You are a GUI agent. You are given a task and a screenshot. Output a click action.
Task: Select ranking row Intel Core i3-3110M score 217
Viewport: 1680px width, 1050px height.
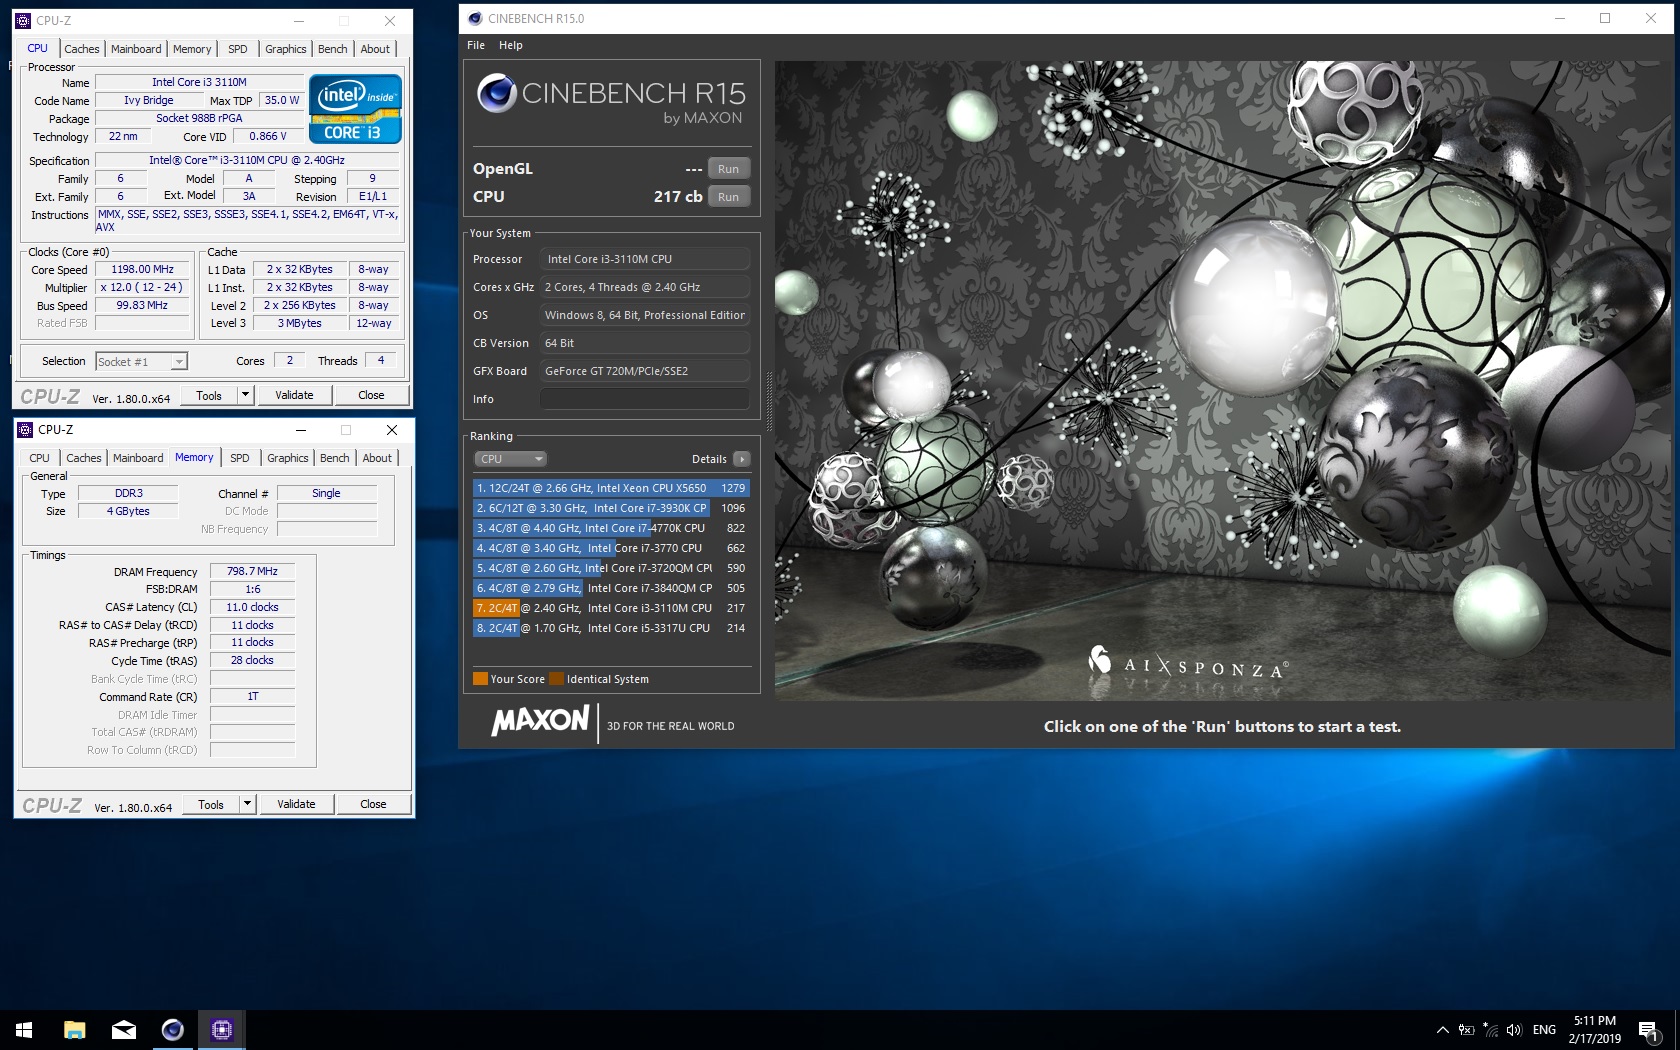tap(611, 608)
